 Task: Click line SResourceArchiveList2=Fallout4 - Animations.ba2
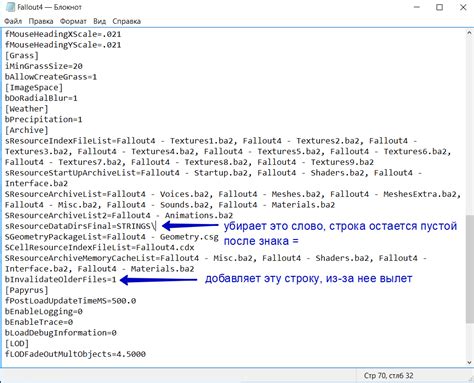pyautogui.click(x=119, y=215)
